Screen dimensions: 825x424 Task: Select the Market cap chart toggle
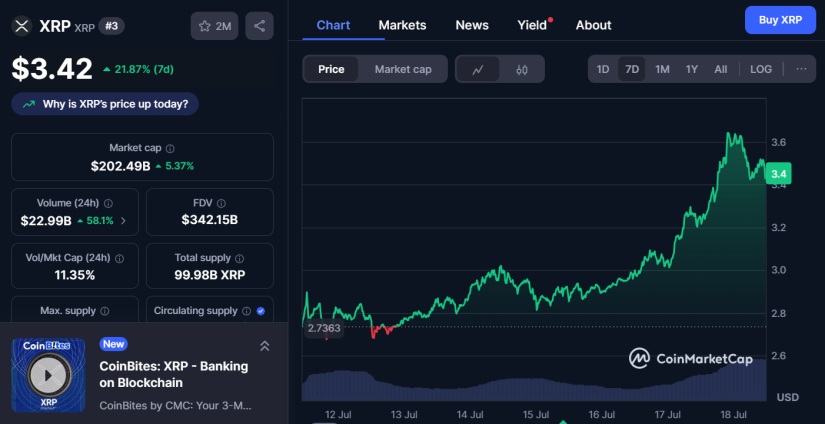[x=403, y=69]
